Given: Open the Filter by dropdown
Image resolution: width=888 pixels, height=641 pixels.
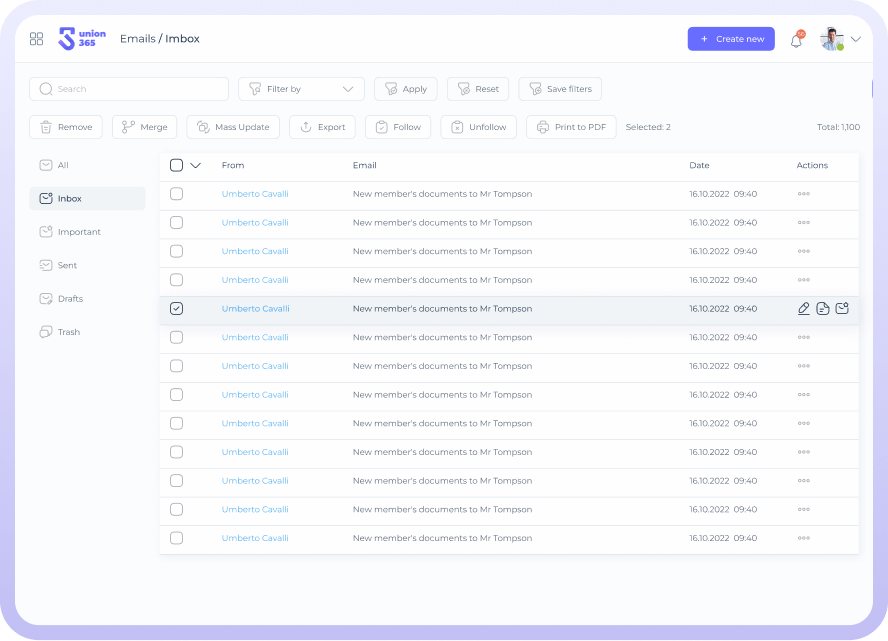Looking at the screenshot, I should [x=301, y=89].
